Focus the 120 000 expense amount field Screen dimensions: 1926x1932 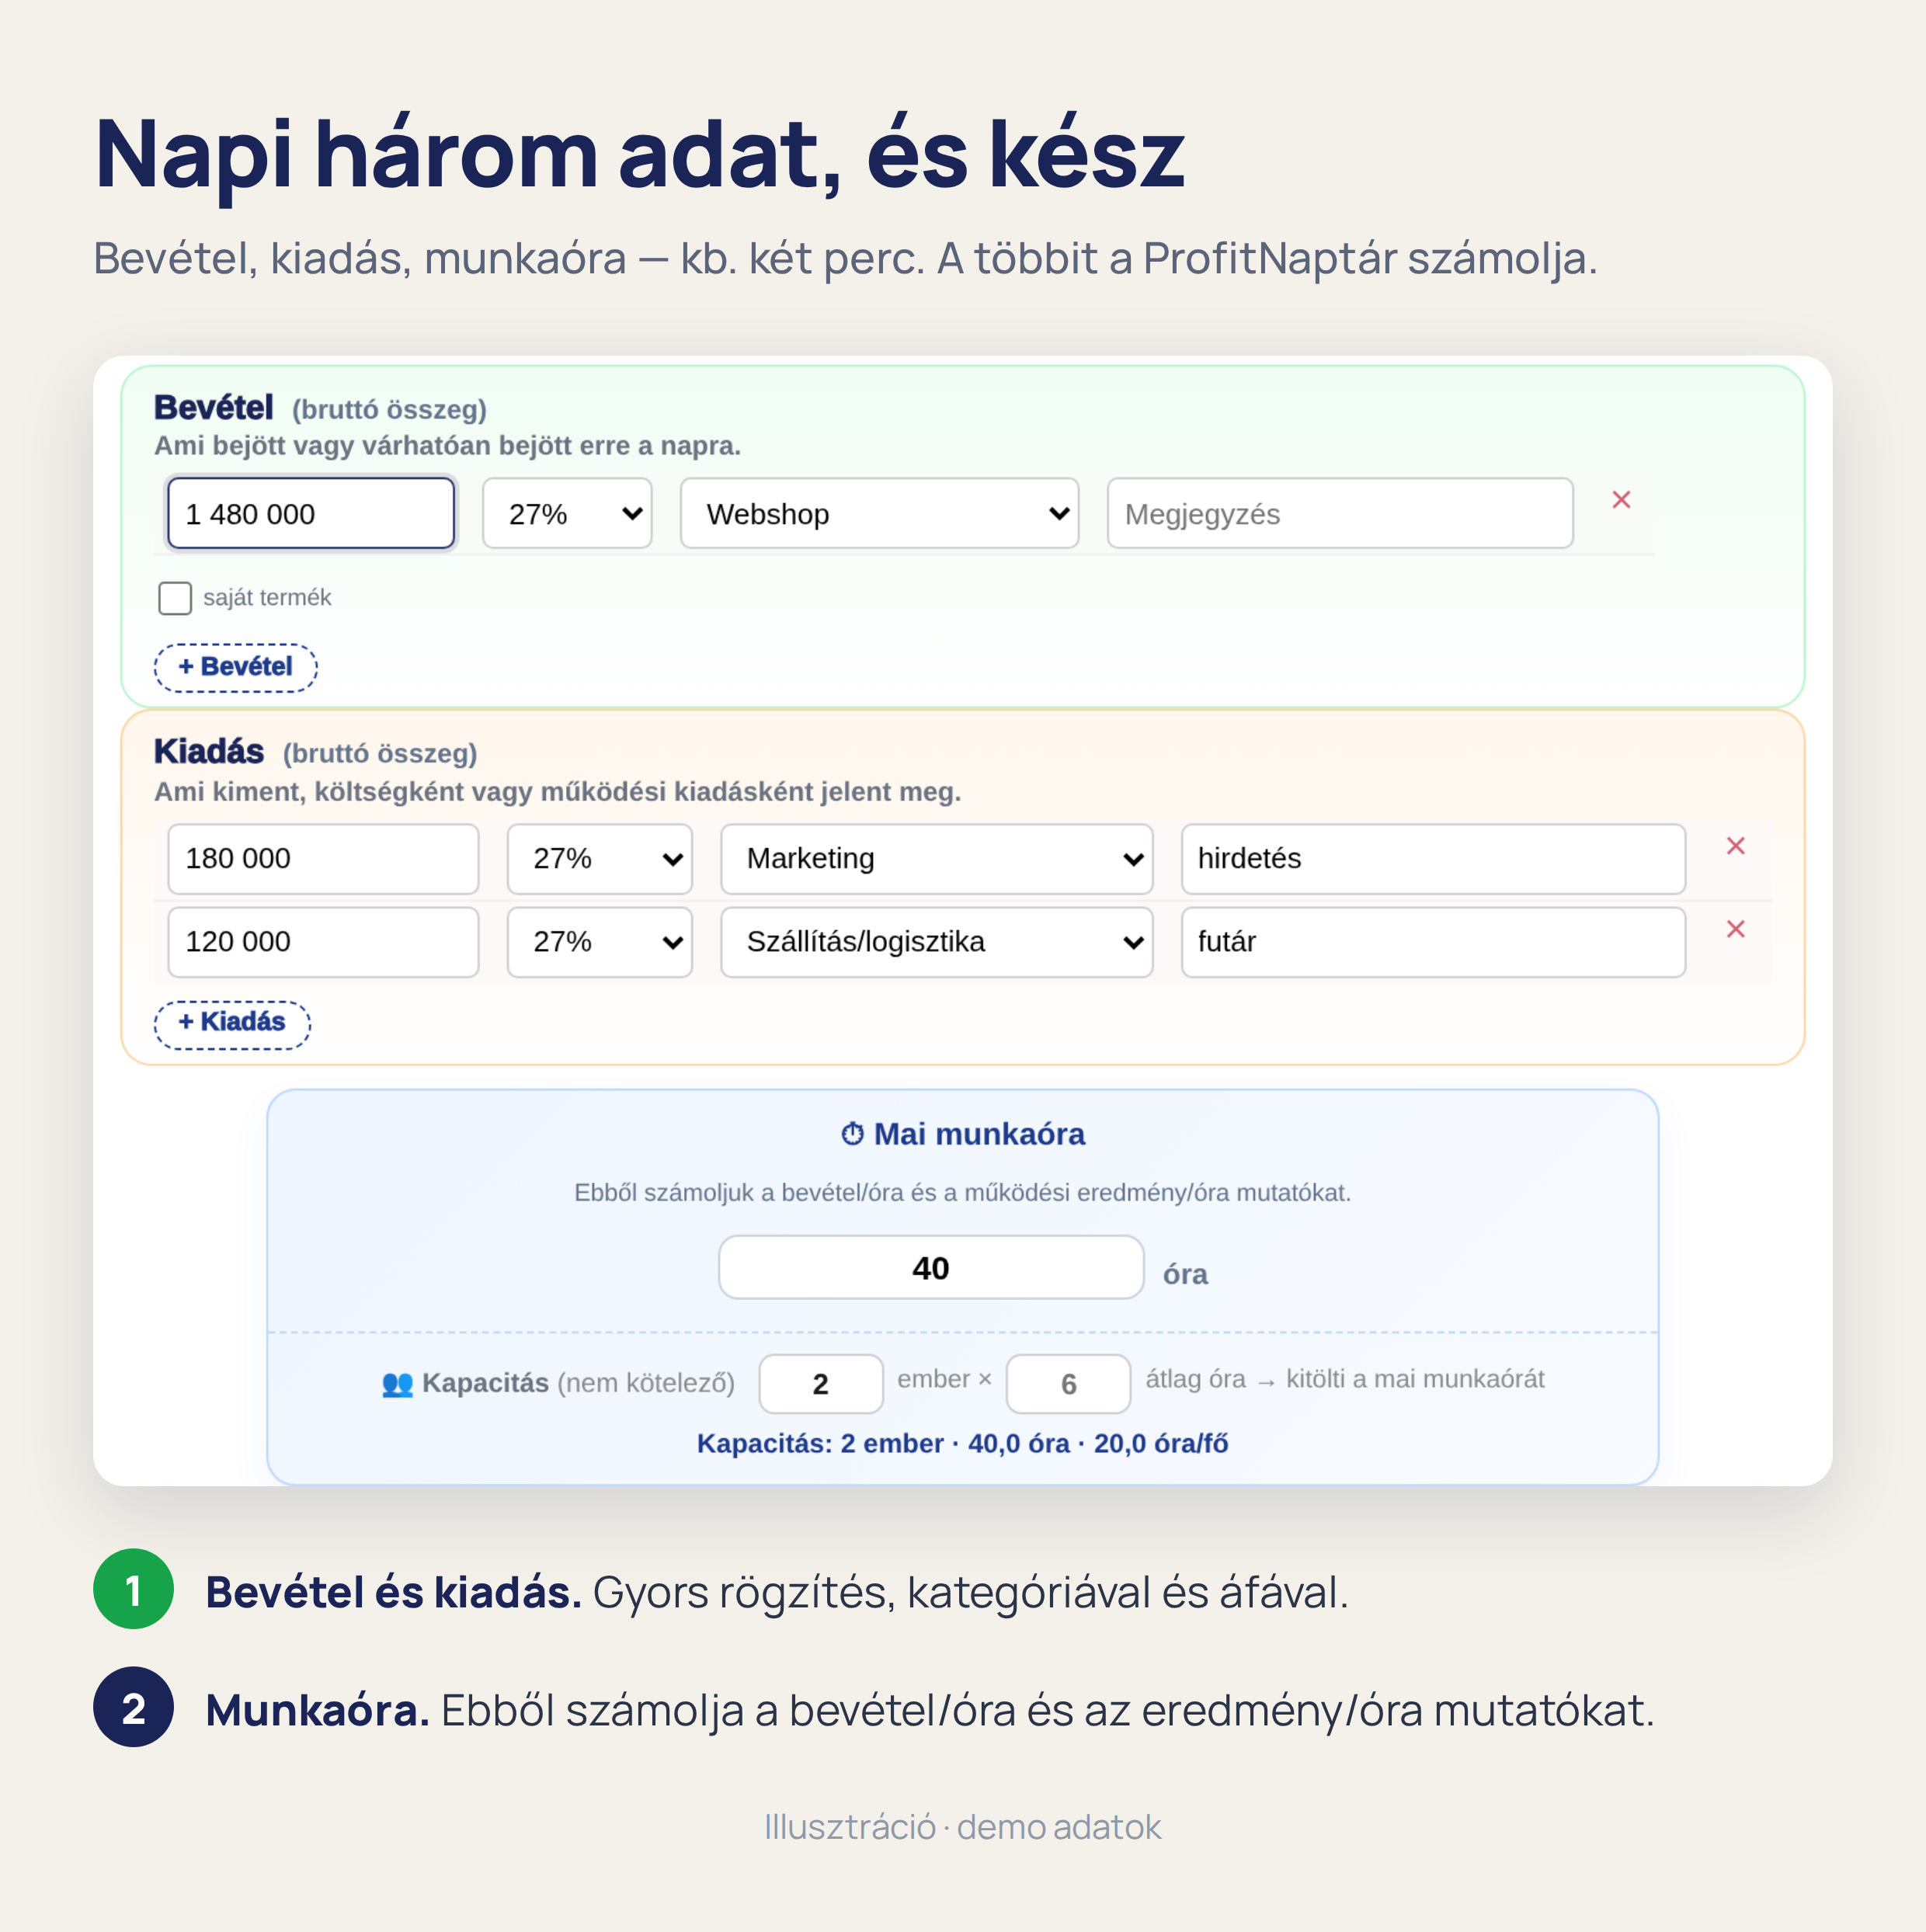click(x=323, y=942)
